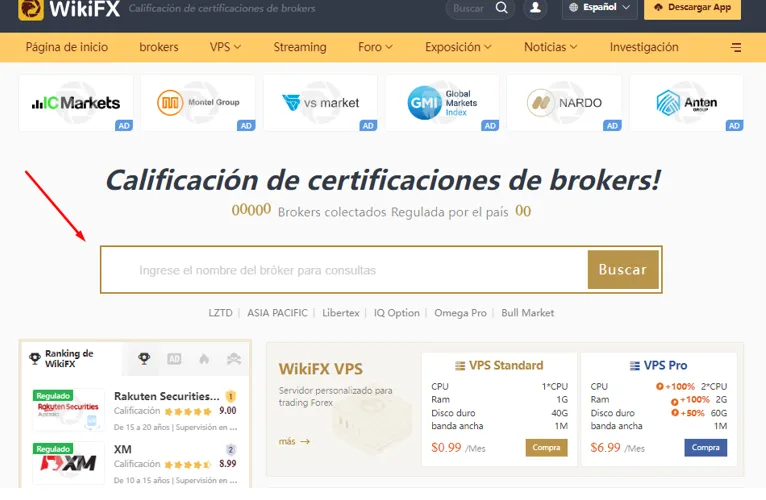Click Rakuten rating value 9.00
Screen dimensions: 766x500
tap(228, 411)
